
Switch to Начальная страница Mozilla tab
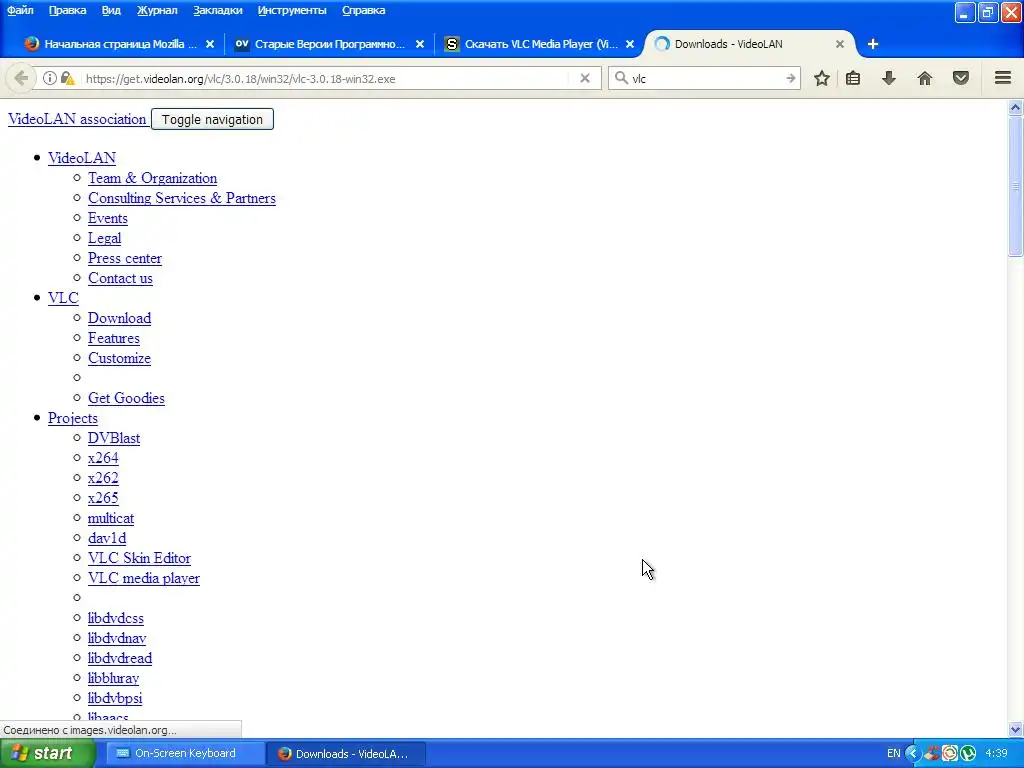click(118, 44)
